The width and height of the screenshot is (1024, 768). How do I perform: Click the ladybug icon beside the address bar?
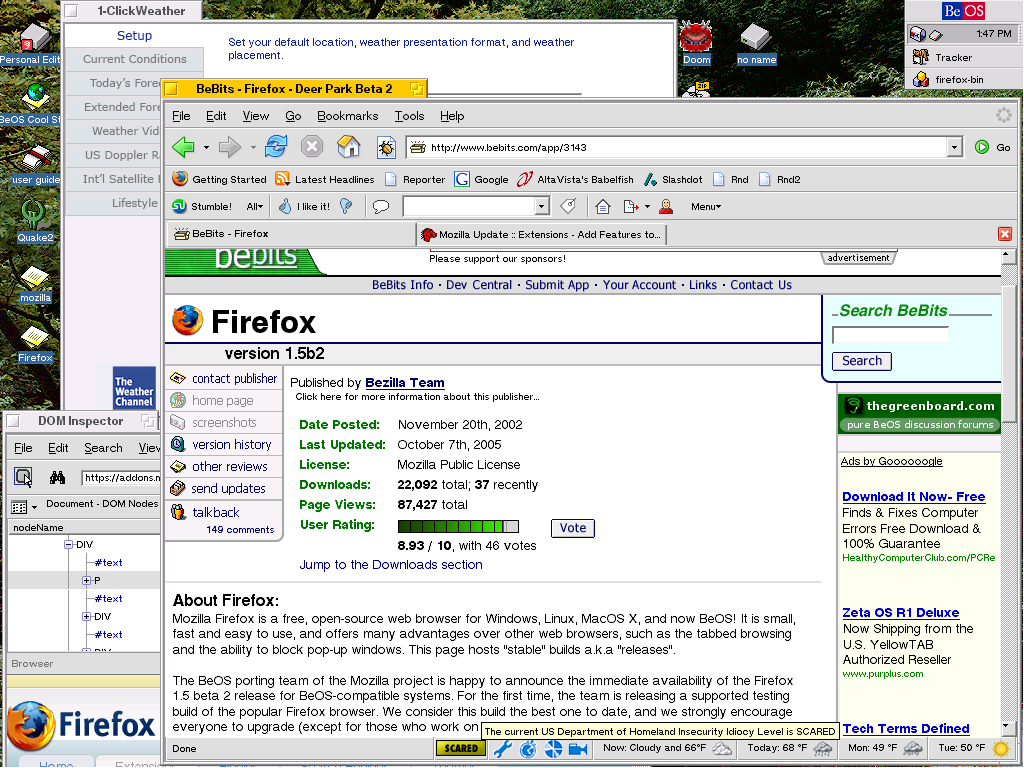coord(386,148)
